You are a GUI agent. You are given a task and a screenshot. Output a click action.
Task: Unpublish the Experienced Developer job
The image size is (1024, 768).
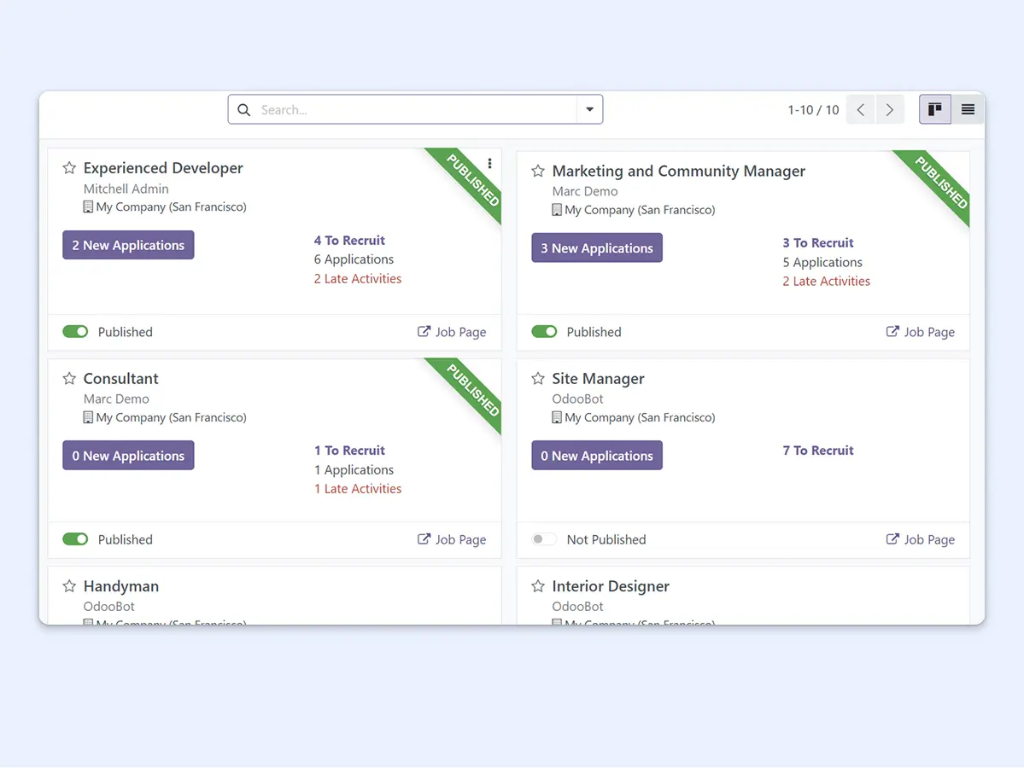(75, 332)
